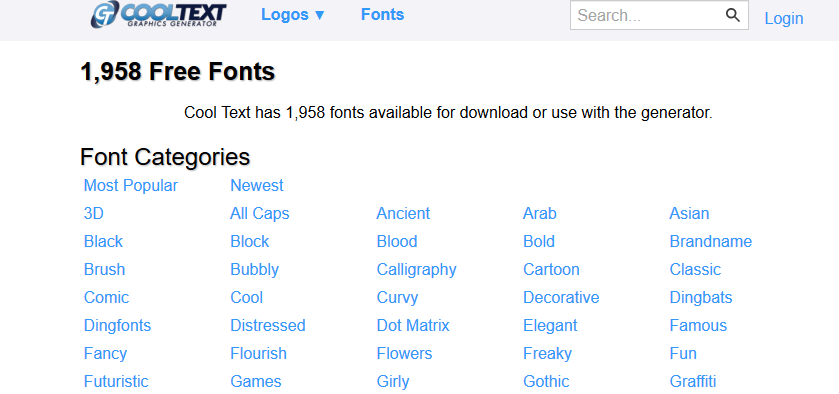Browse Cartoon fonts
839x394 pixels.
click(551, 269)
